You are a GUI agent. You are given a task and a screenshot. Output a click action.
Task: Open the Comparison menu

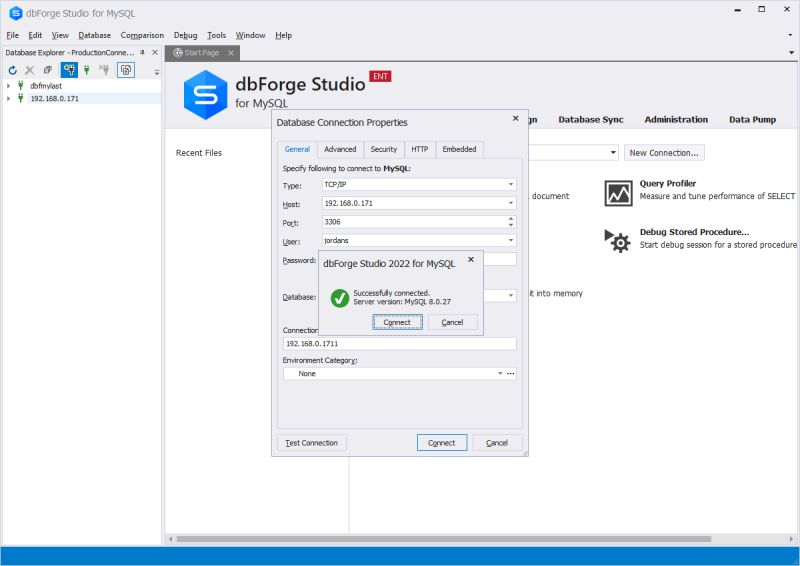coord(142,35)
